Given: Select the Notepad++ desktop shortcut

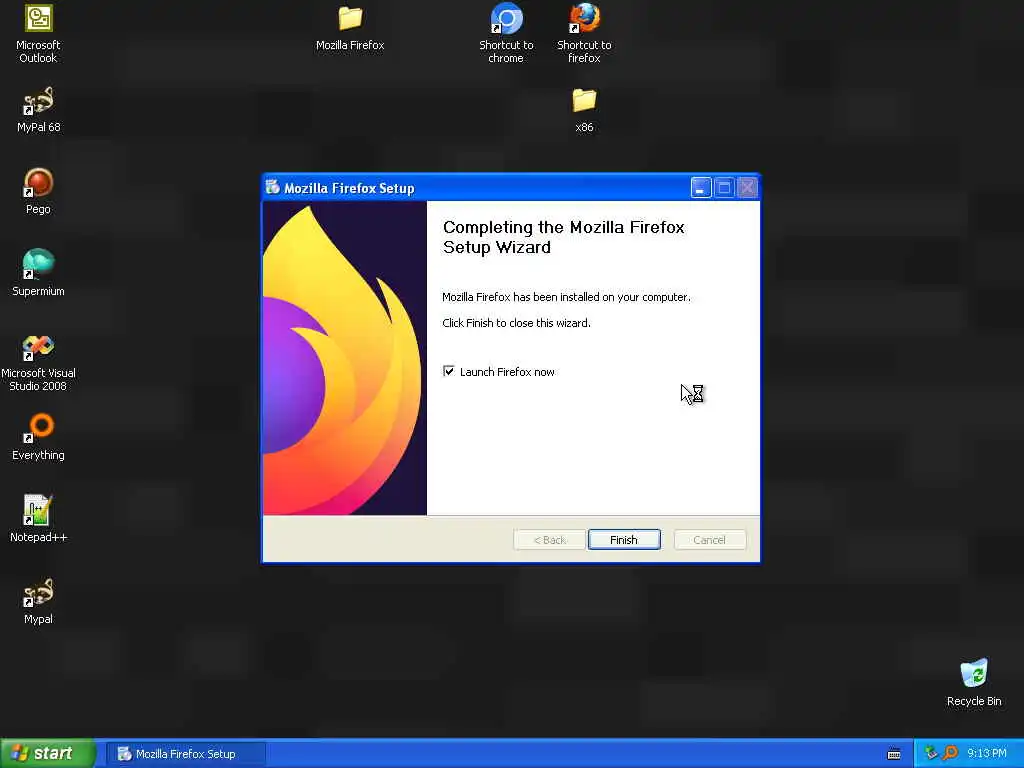Looking at the screenshot, I should pos(38,519).
